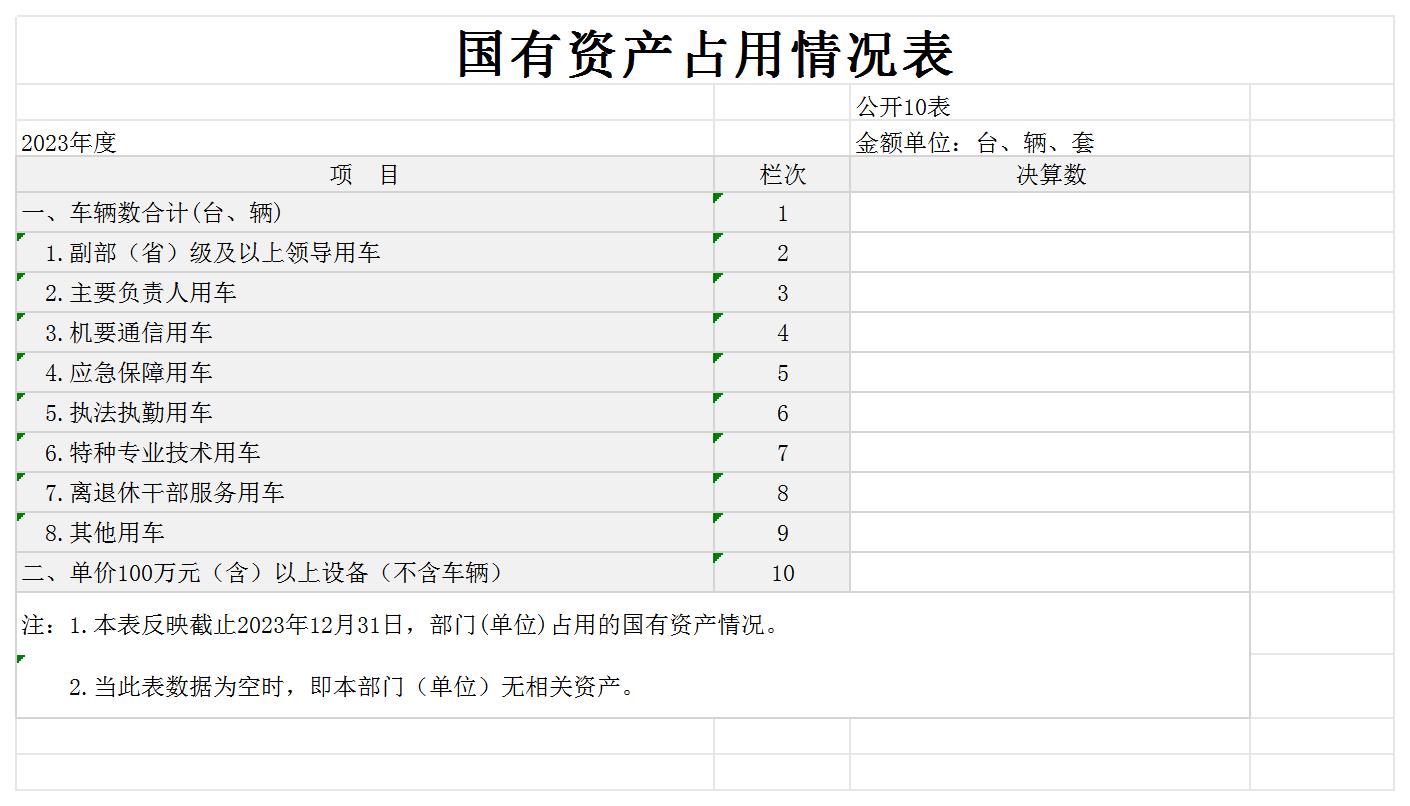Select the 主要负责人用车 row label
This screenshot has width=1410, height=806.
[365, 293]
